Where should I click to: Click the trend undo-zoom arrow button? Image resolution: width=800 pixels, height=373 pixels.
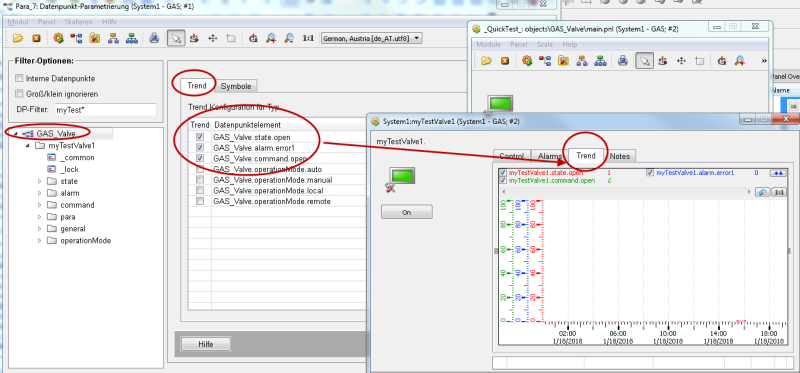(762, 192)
